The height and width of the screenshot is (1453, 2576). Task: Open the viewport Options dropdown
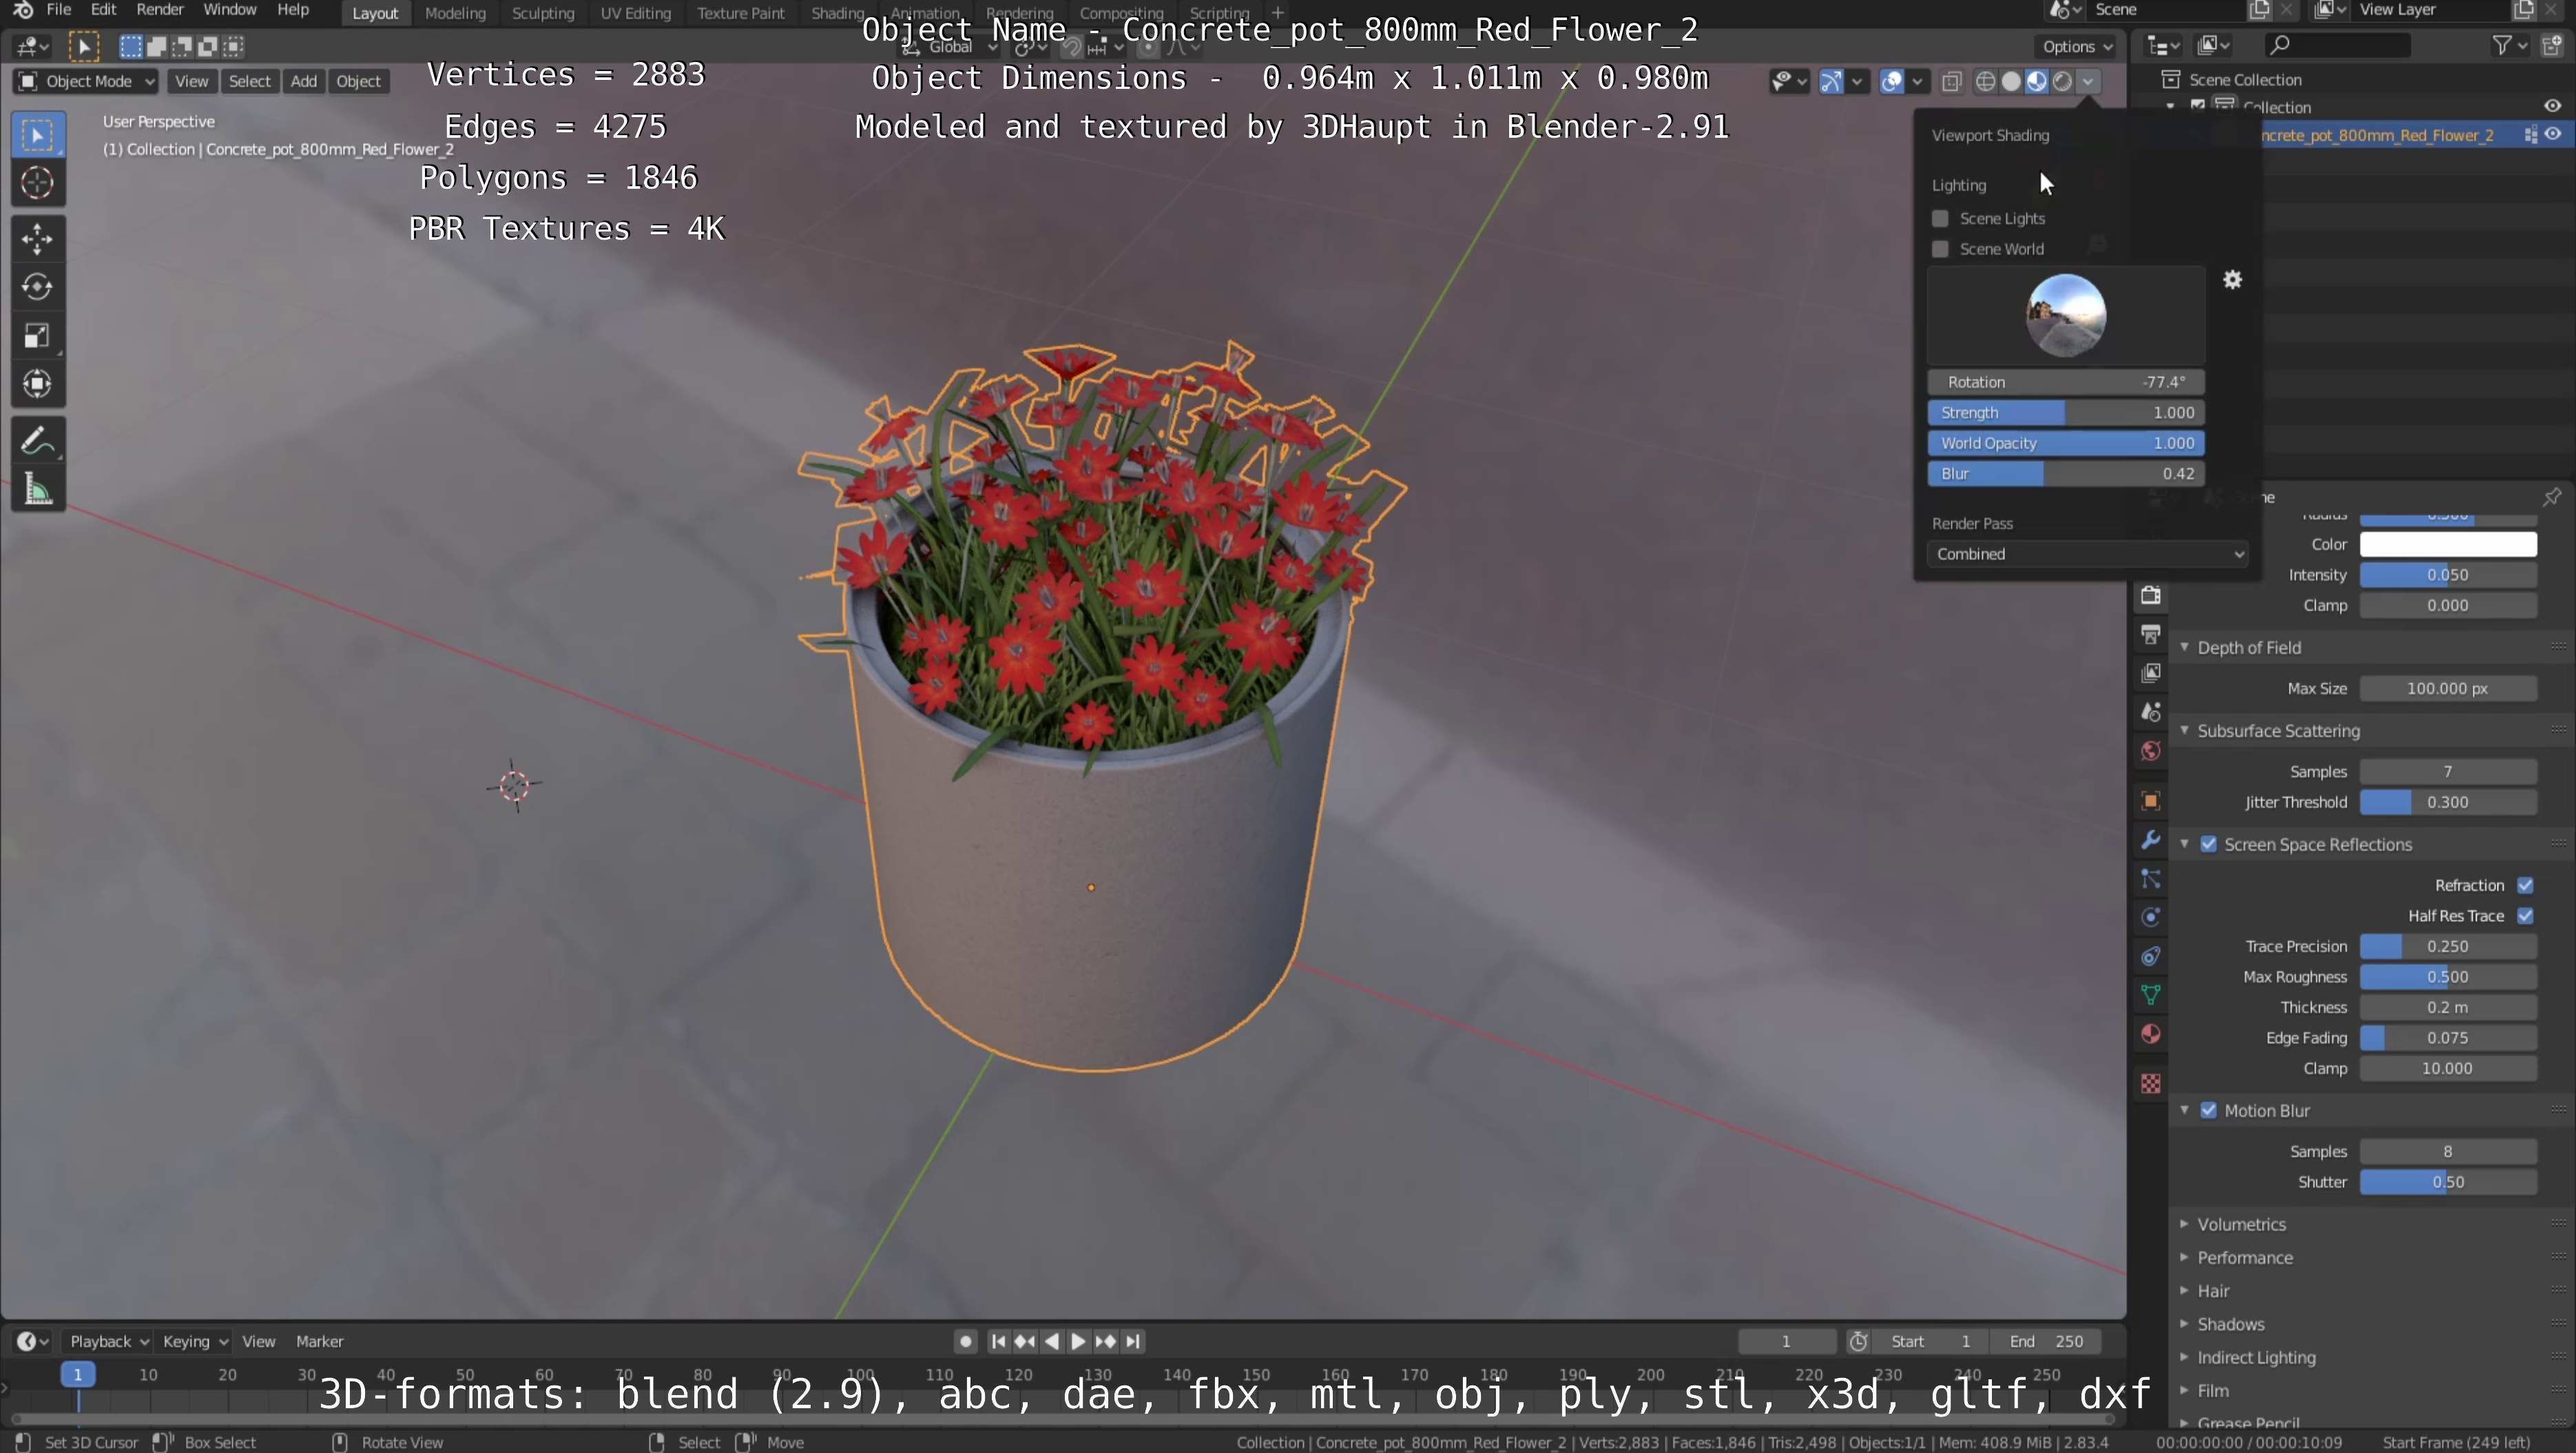pyautogui.click(x=2076, y=47)
